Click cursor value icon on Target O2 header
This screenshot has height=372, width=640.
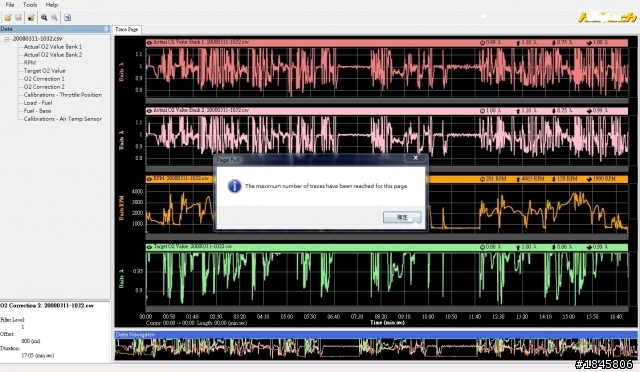[482, 247]
